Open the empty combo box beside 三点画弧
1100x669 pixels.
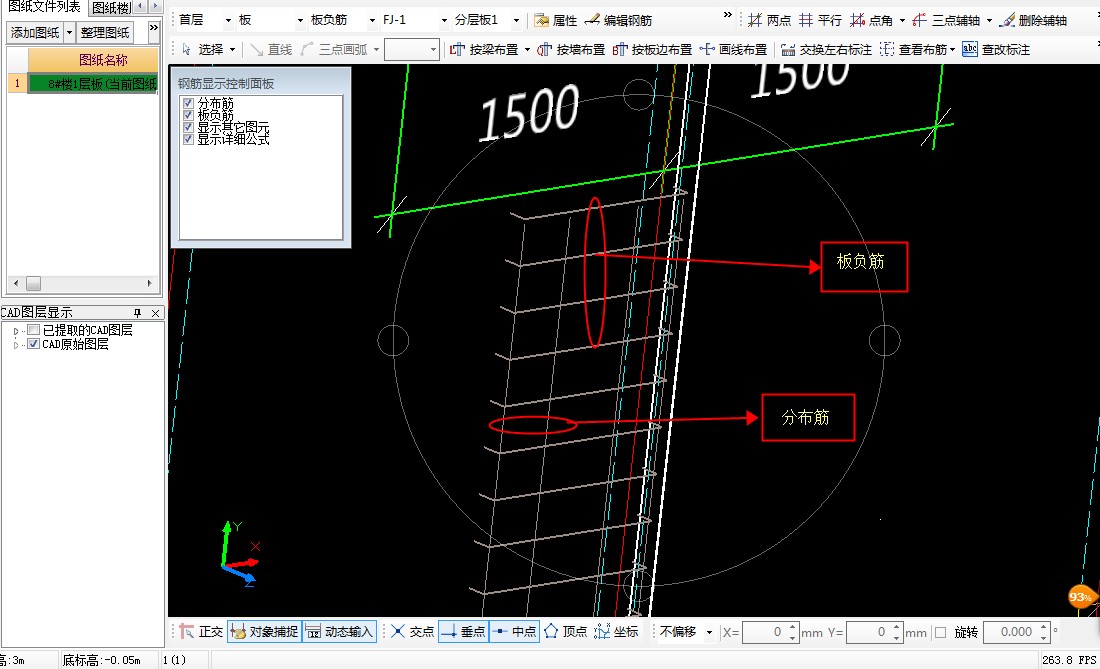[x=412, y=49]
